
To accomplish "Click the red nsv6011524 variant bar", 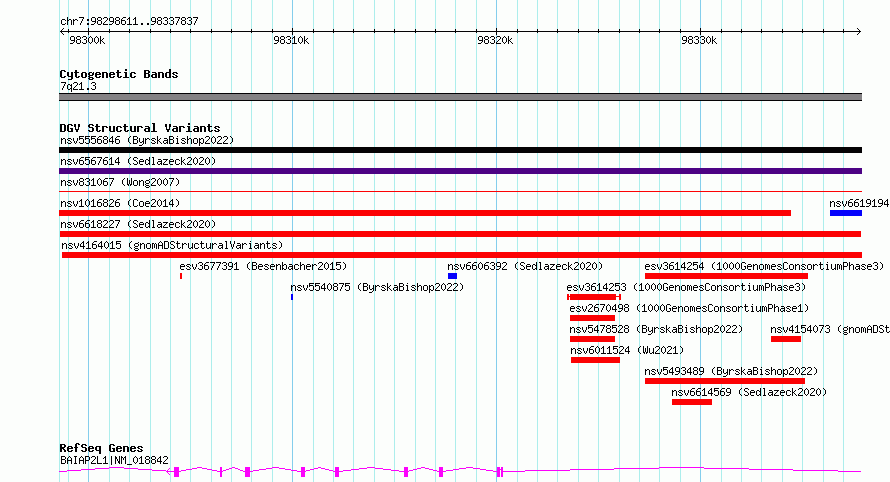I will 595,360.
